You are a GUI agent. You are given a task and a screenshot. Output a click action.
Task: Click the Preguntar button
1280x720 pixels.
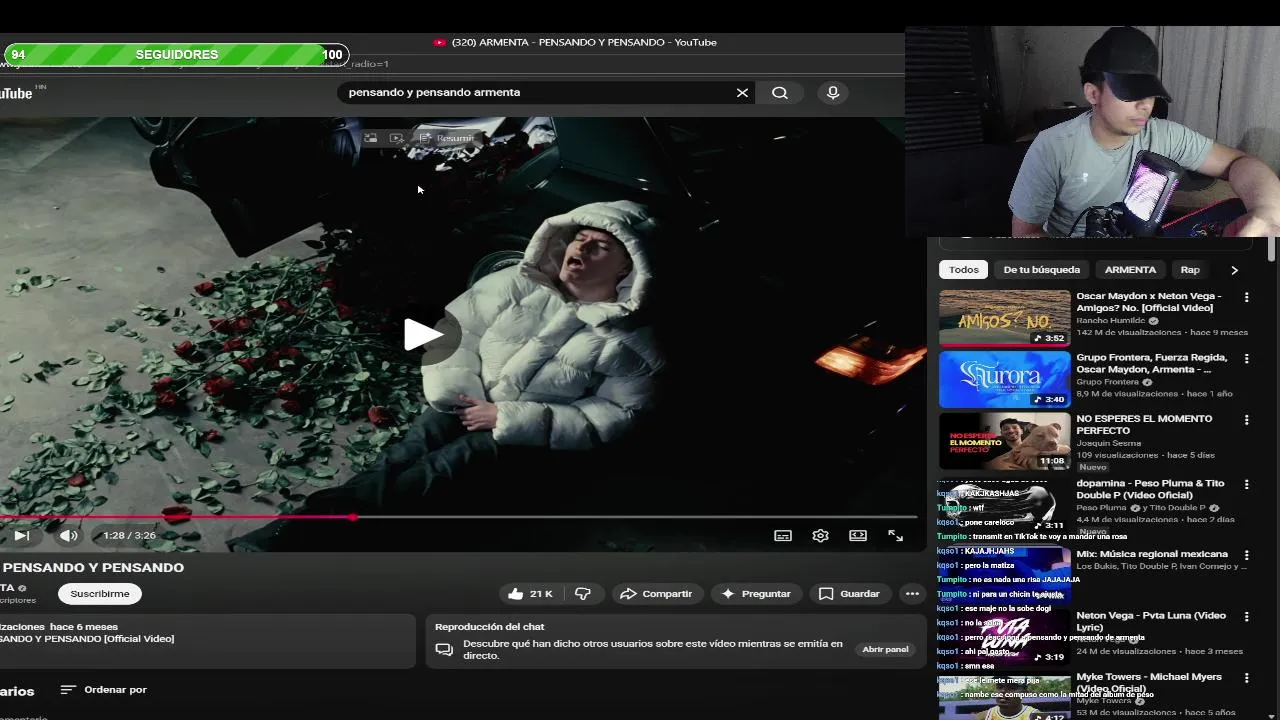pos(756,594)
